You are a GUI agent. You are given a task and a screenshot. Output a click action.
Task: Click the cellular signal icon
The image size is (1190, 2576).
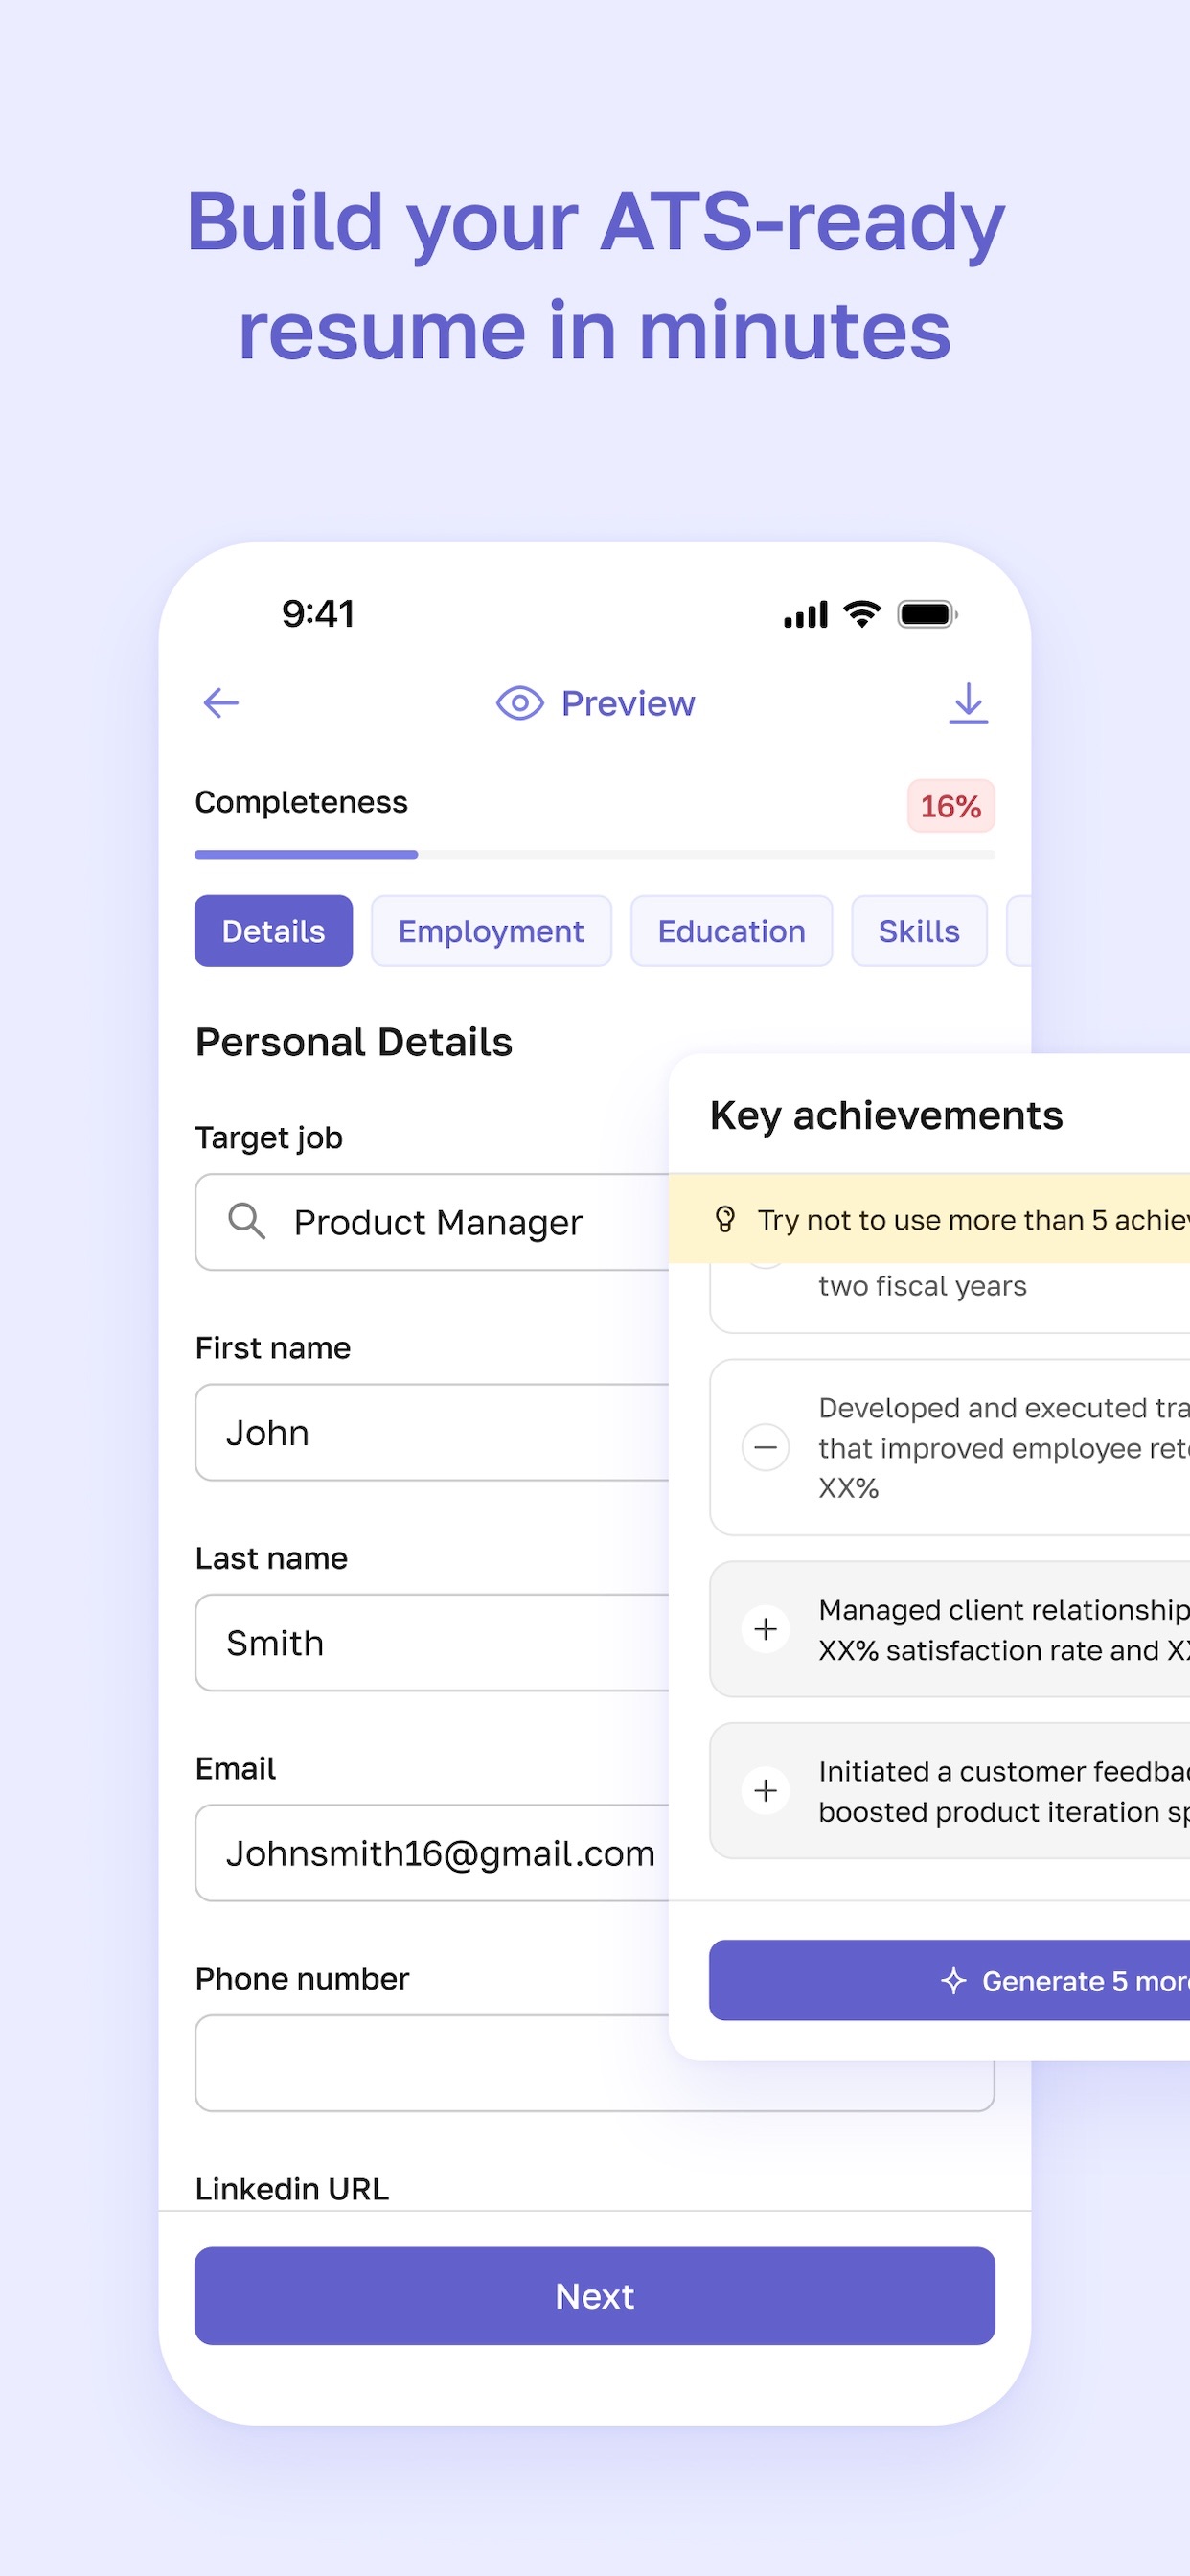[x=806, y=614]
